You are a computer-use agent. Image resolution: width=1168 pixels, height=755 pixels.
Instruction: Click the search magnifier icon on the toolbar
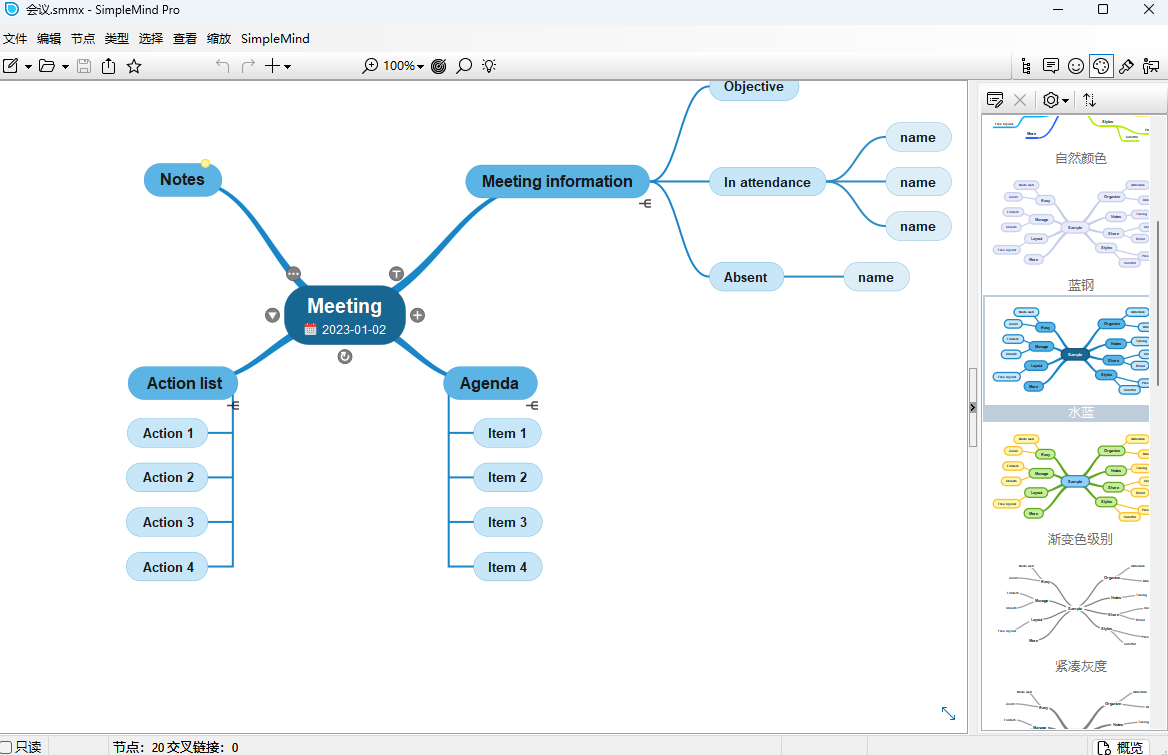pyautogui.click(x=463, y=66)
